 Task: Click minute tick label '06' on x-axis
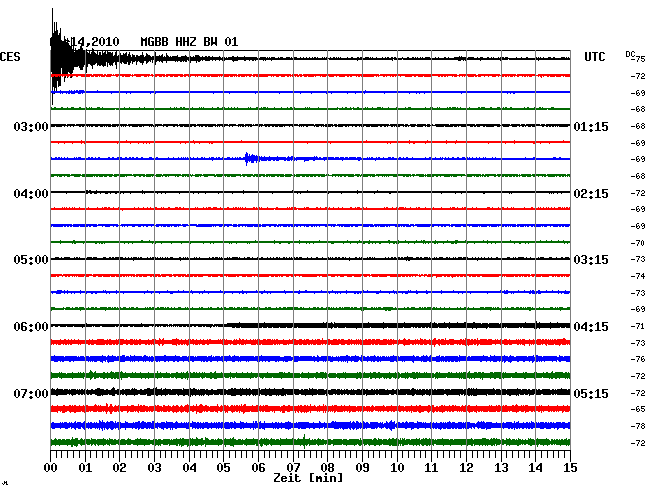[x=258, y=467]
